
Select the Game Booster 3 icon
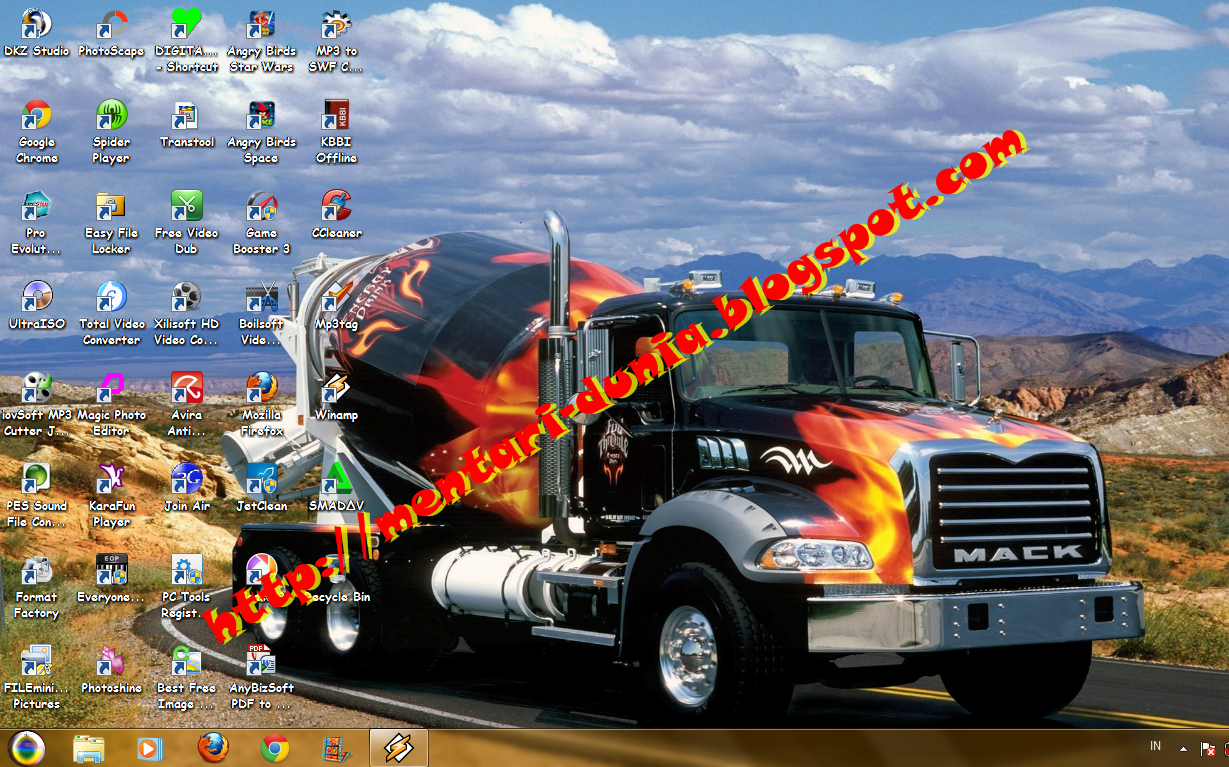tap(261, 222)
